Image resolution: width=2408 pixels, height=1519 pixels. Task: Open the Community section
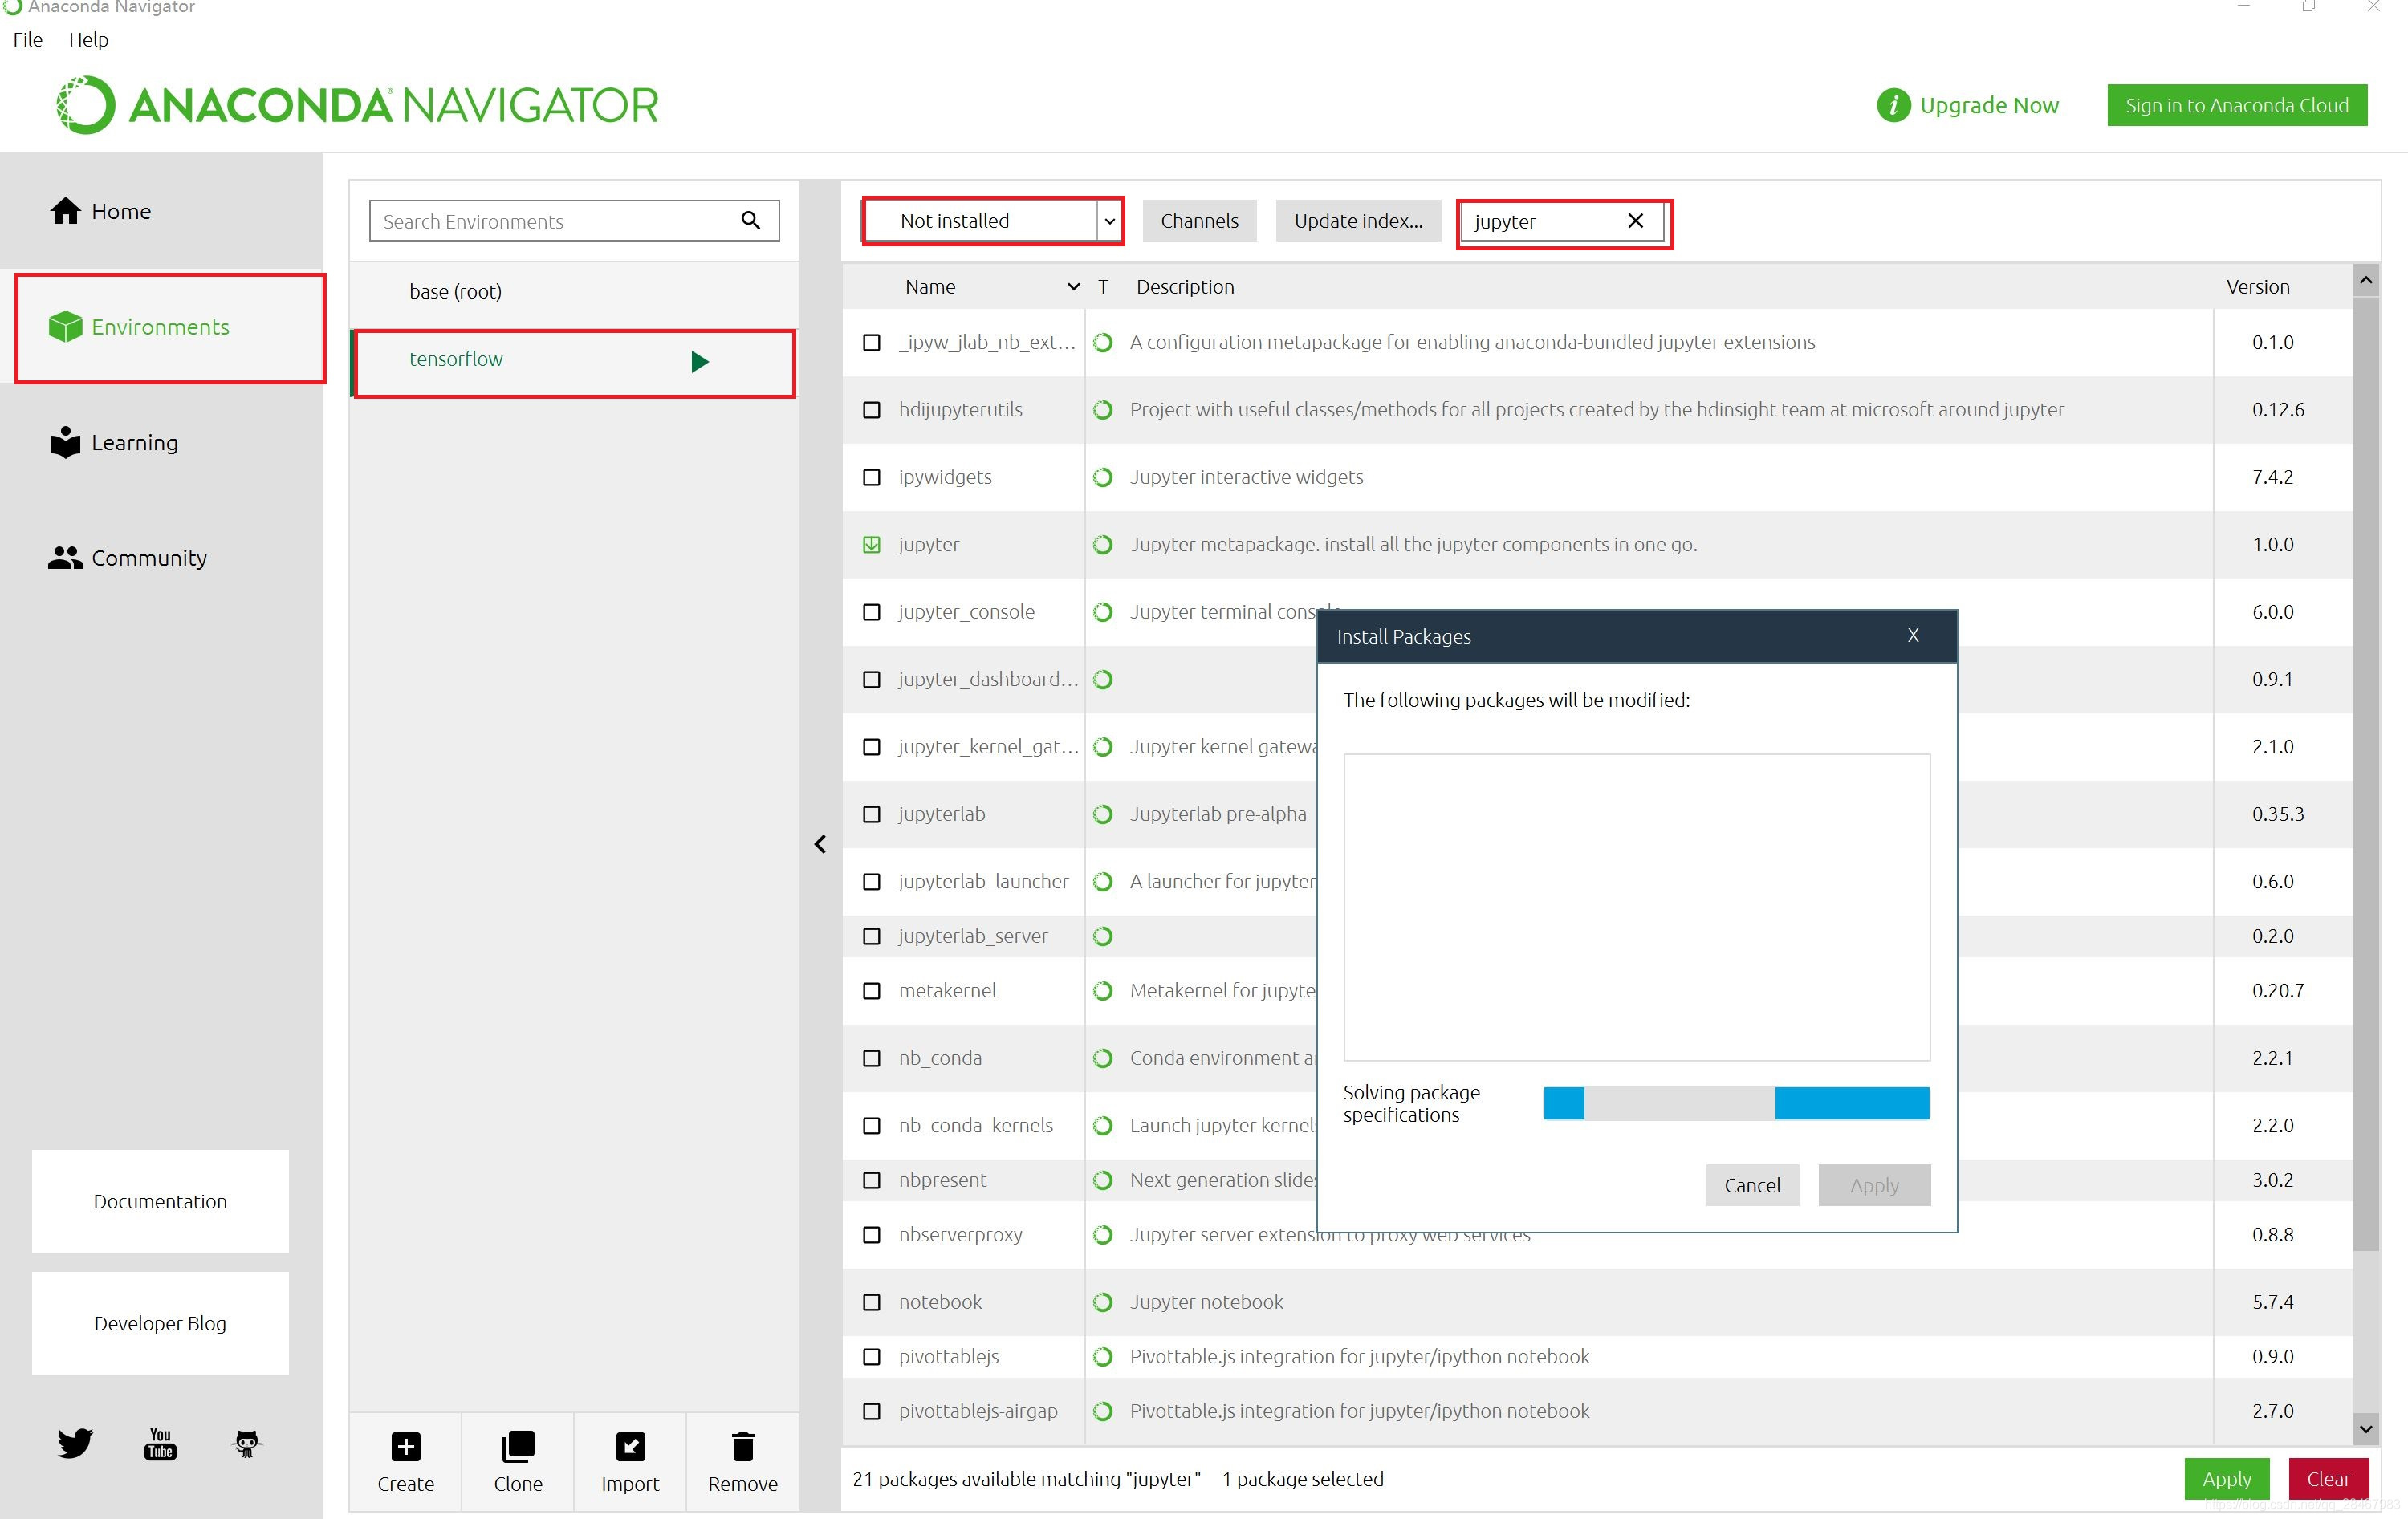[x=127, y=557]
